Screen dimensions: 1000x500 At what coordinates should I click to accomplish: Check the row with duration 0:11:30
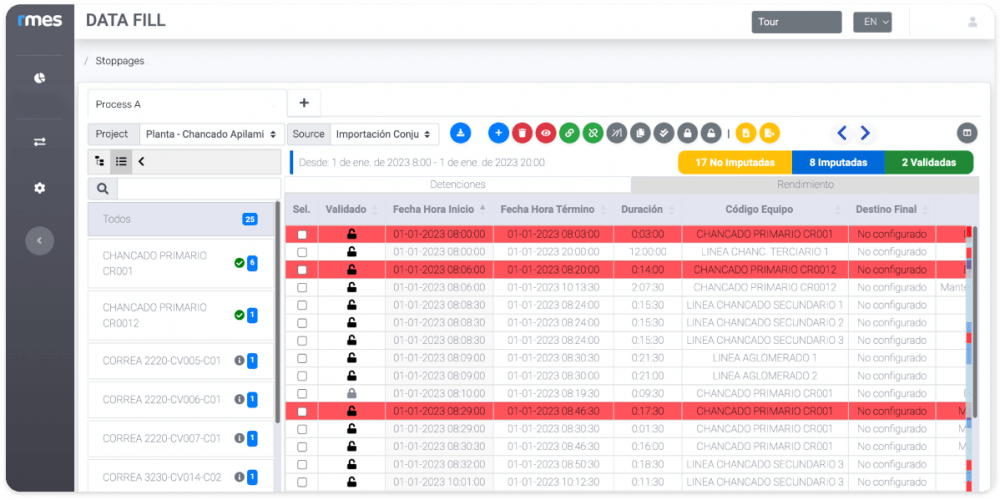point(302,482)
